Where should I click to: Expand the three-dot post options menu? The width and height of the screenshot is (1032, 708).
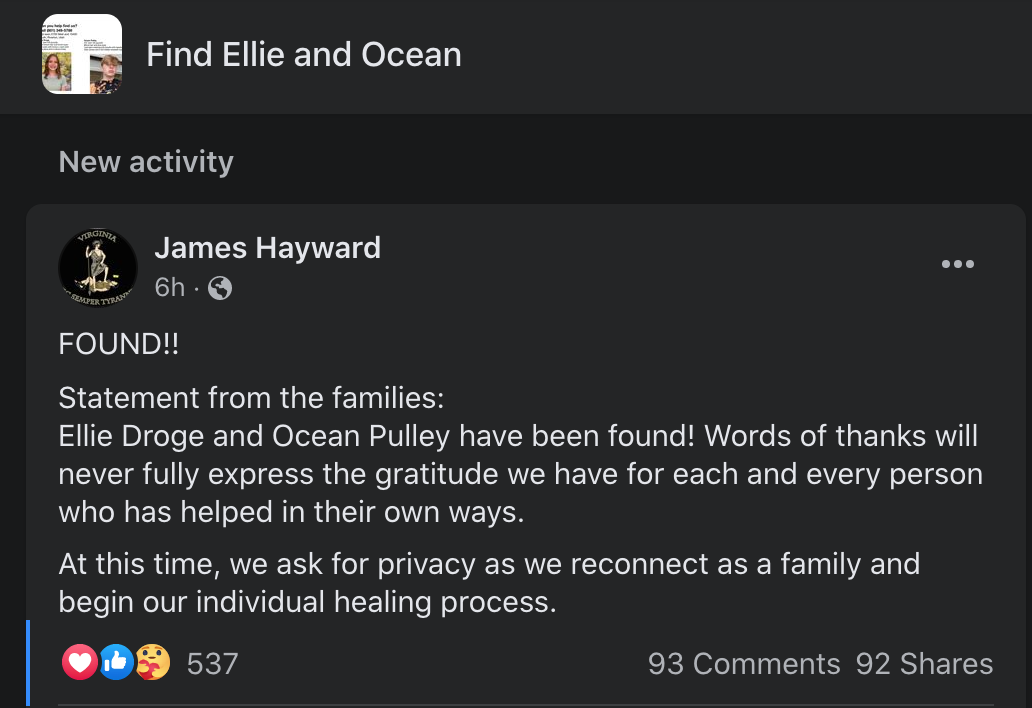957,265
